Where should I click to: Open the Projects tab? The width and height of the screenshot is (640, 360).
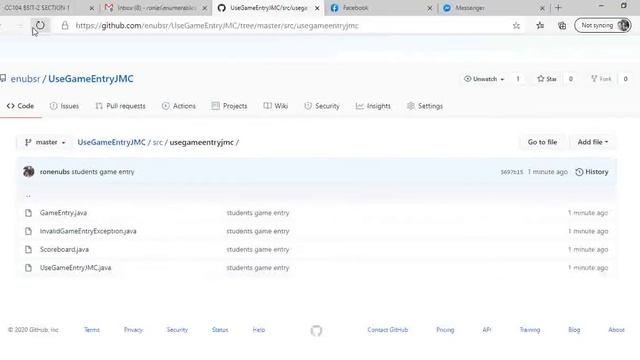click(x=229, y=106)
